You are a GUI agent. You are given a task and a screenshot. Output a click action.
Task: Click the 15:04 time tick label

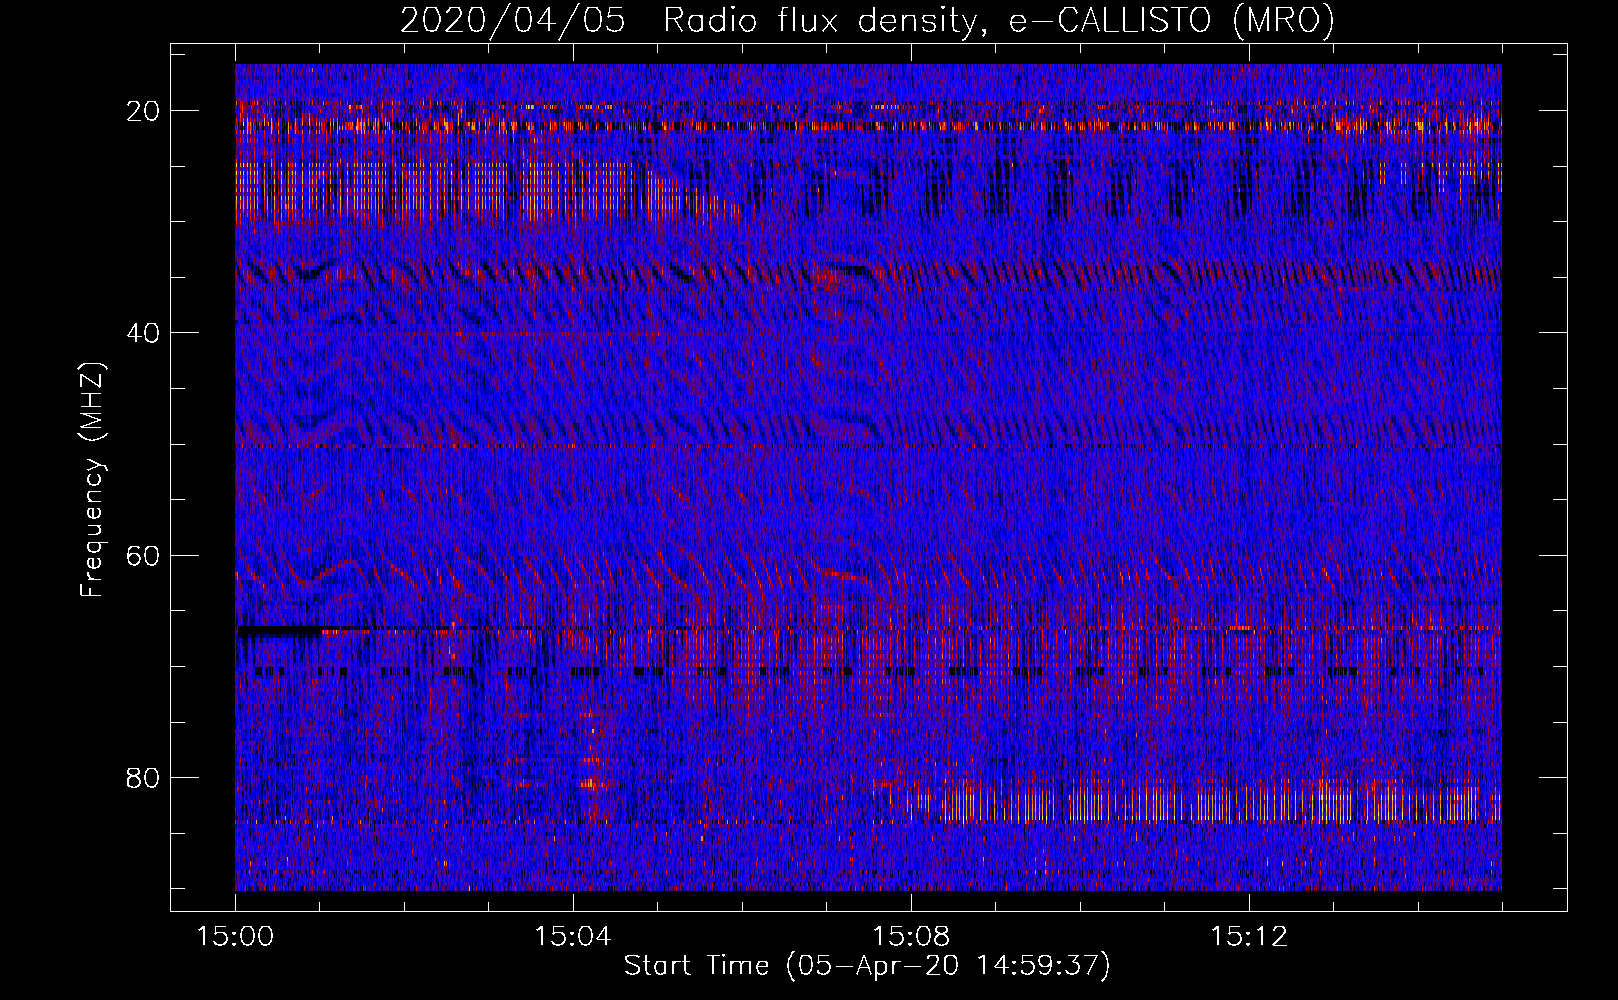click(573, 937)
